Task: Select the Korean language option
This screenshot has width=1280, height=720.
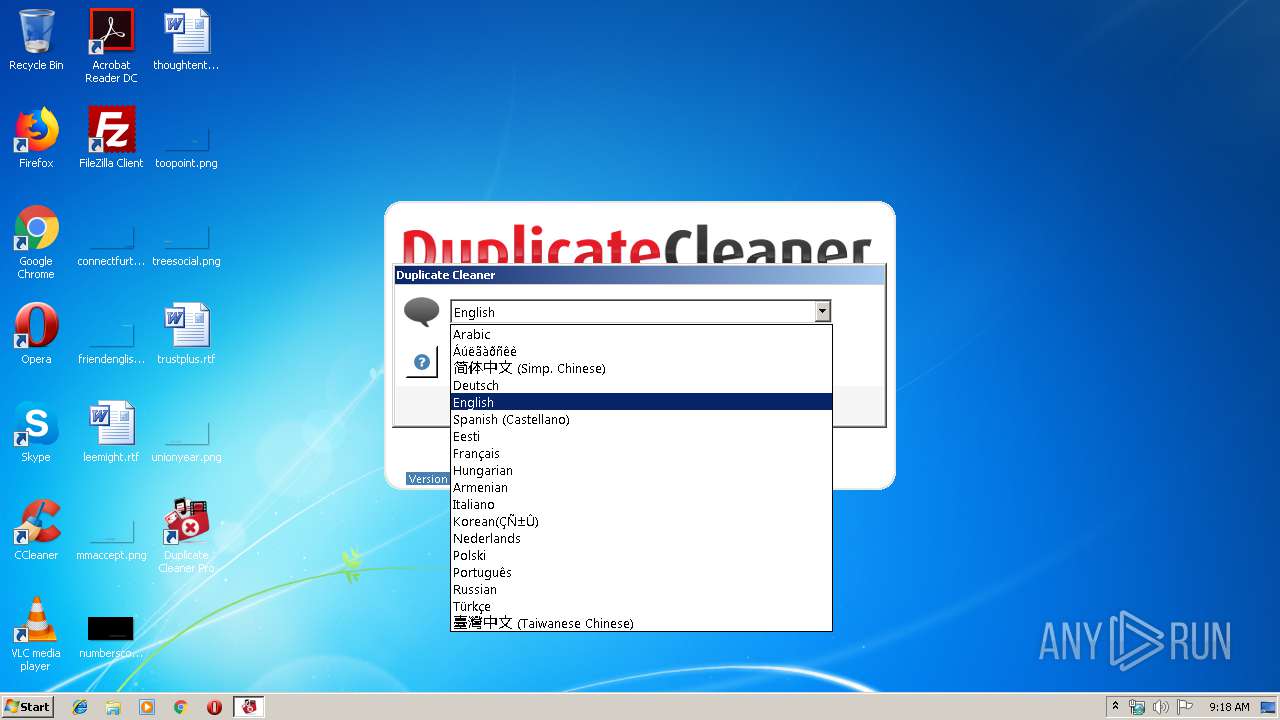Action: 641,521
